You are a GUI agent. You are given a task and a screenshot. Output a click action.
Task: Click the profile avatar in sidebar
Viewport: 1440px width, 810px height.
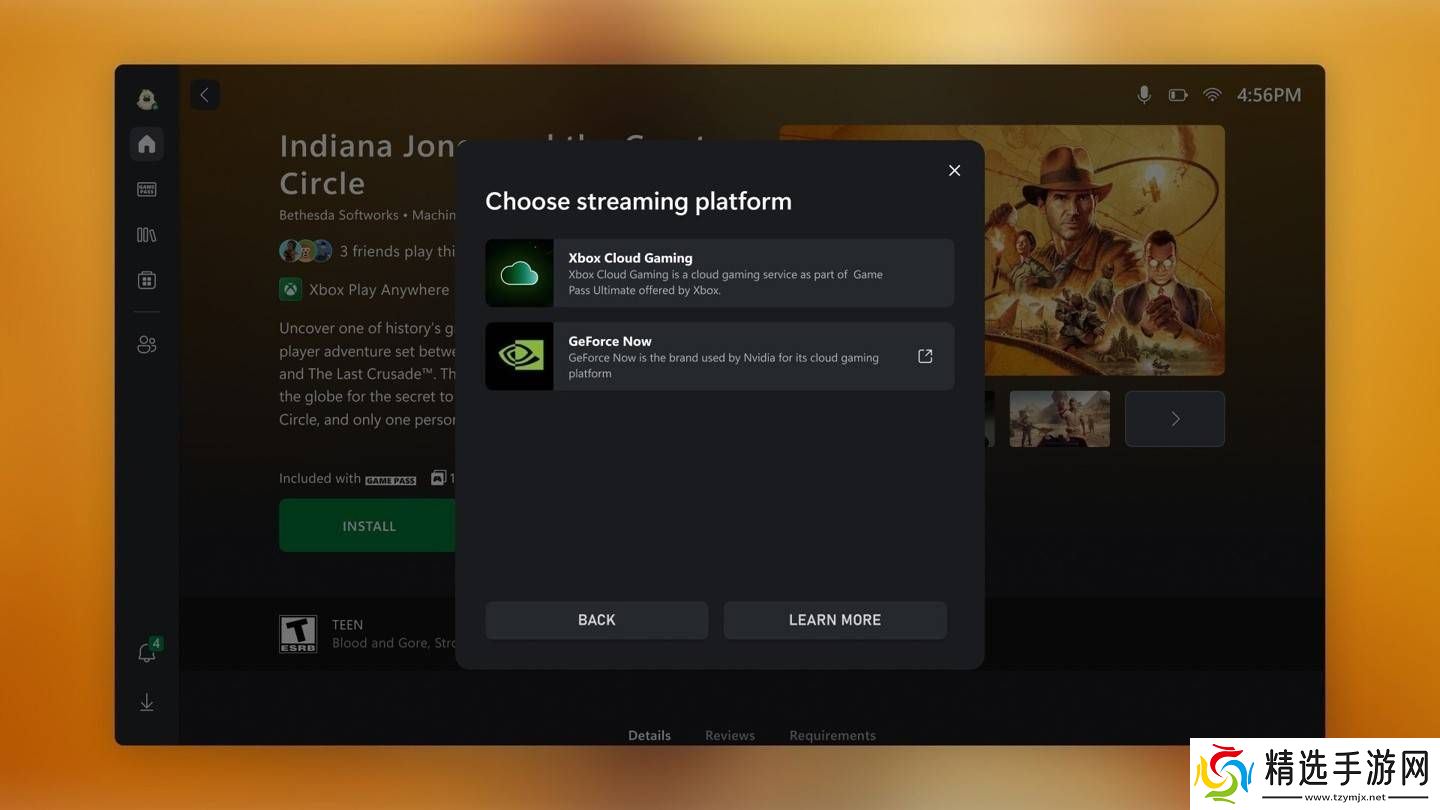tap(147, 98)
